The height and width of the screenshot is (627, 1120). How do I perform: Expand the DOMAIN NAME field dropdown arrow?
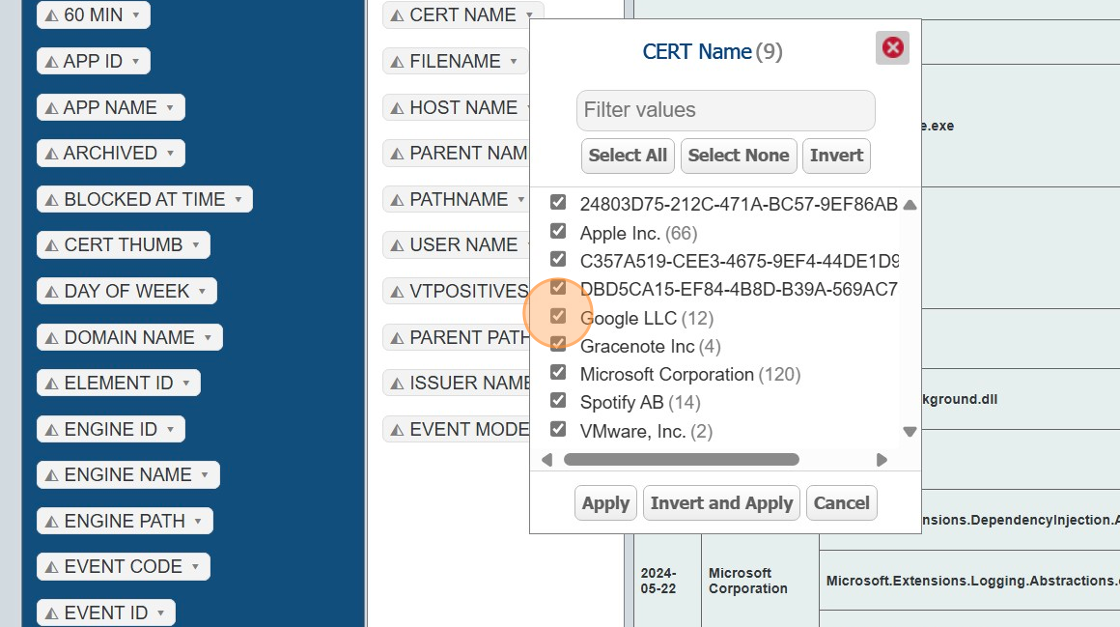(208, 338)
